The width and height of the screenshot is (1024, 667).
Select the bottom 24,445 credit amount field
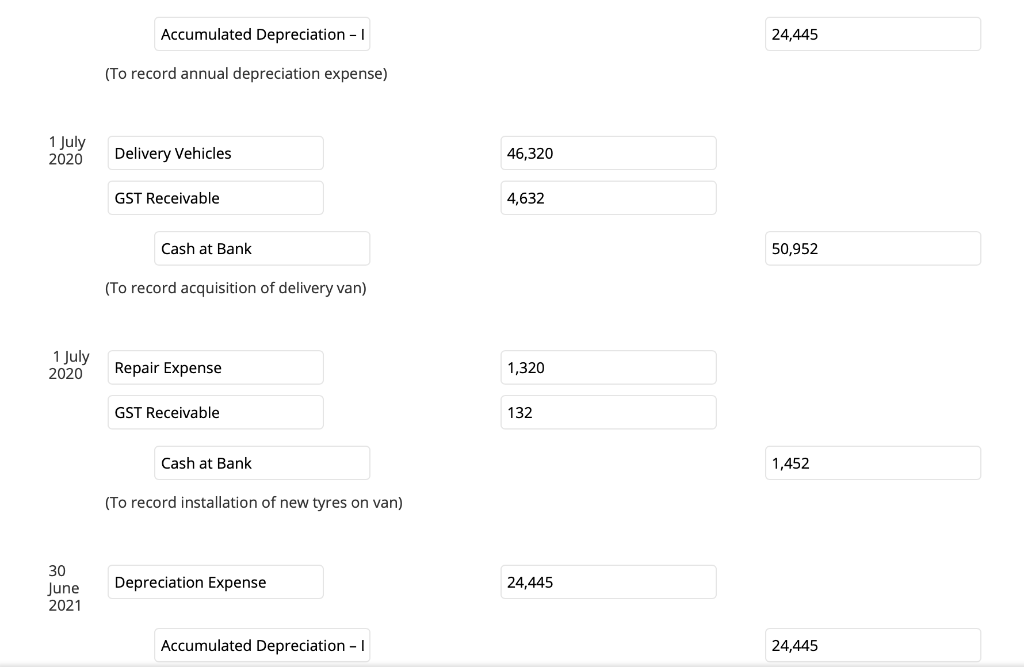872,645
